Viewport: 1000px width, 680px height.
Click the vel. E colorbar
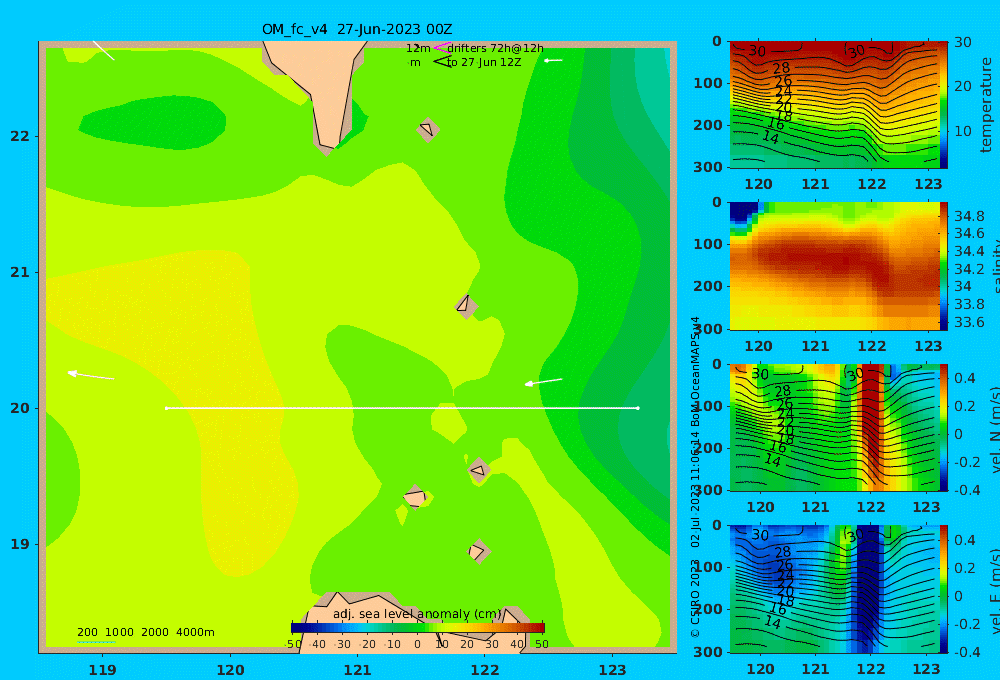(944, 589)
